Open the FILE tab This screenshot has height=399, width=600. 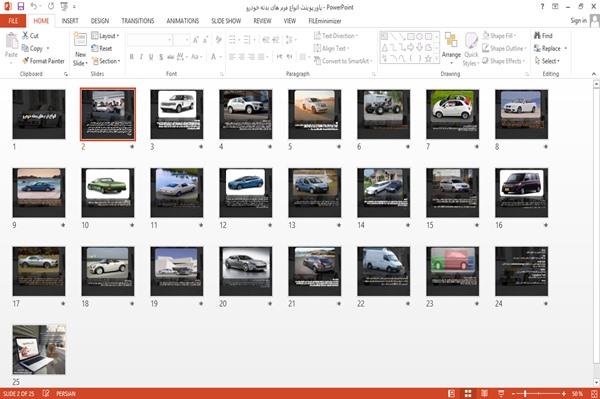click(x=13, y=21)
